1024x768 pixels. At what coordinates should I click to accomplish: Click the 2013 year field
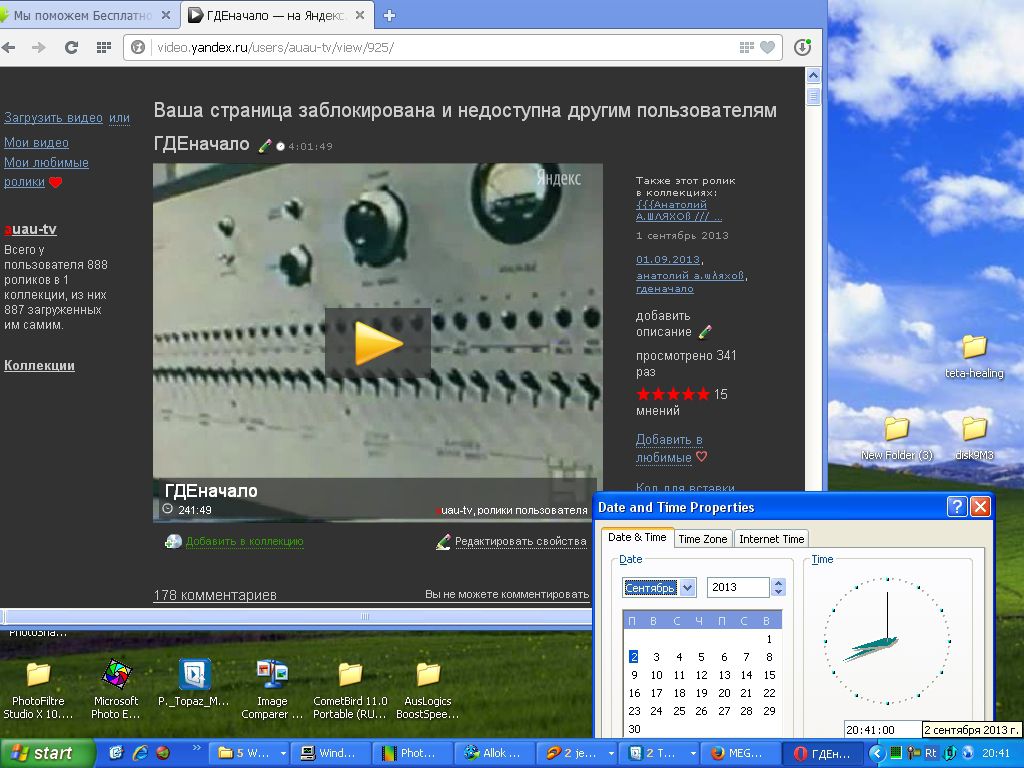738,587
